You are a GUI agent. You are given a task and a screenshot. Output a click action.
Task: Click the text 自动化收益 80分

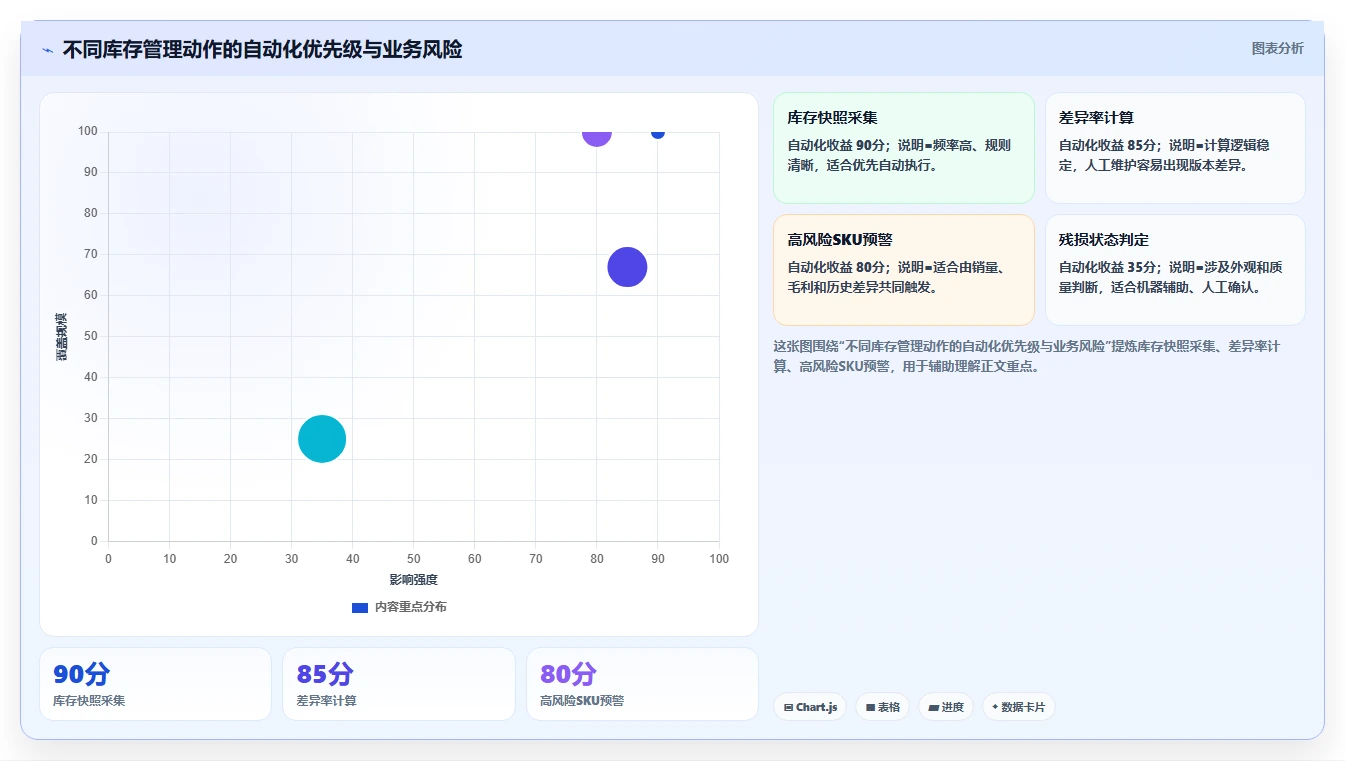click(x=837, y=267)
